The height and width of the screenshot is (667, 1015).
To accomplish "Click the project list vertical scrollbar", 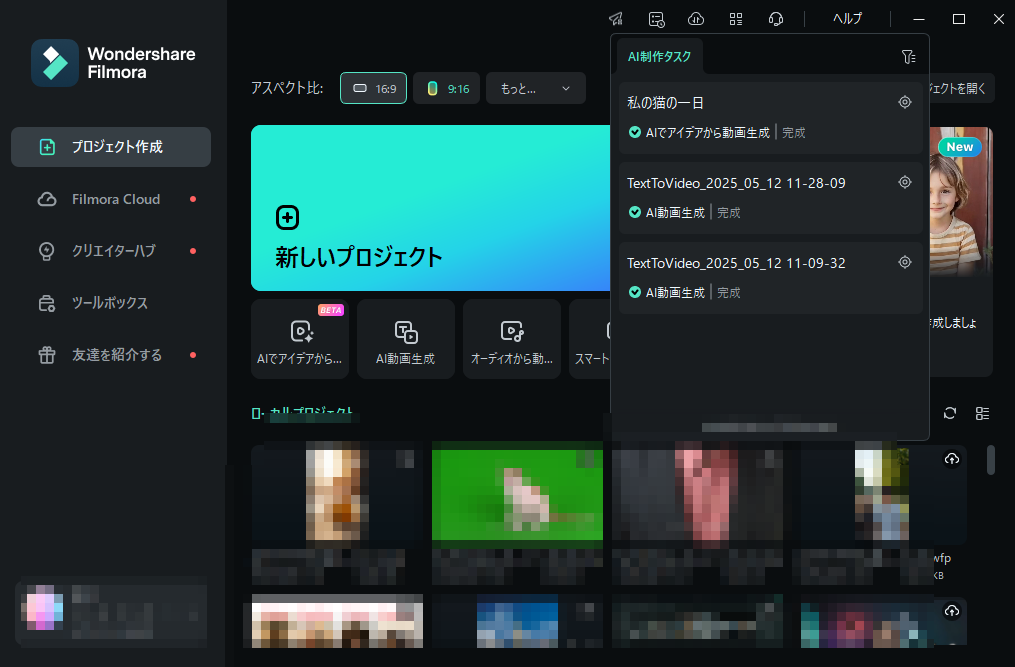I will (991, 460).
